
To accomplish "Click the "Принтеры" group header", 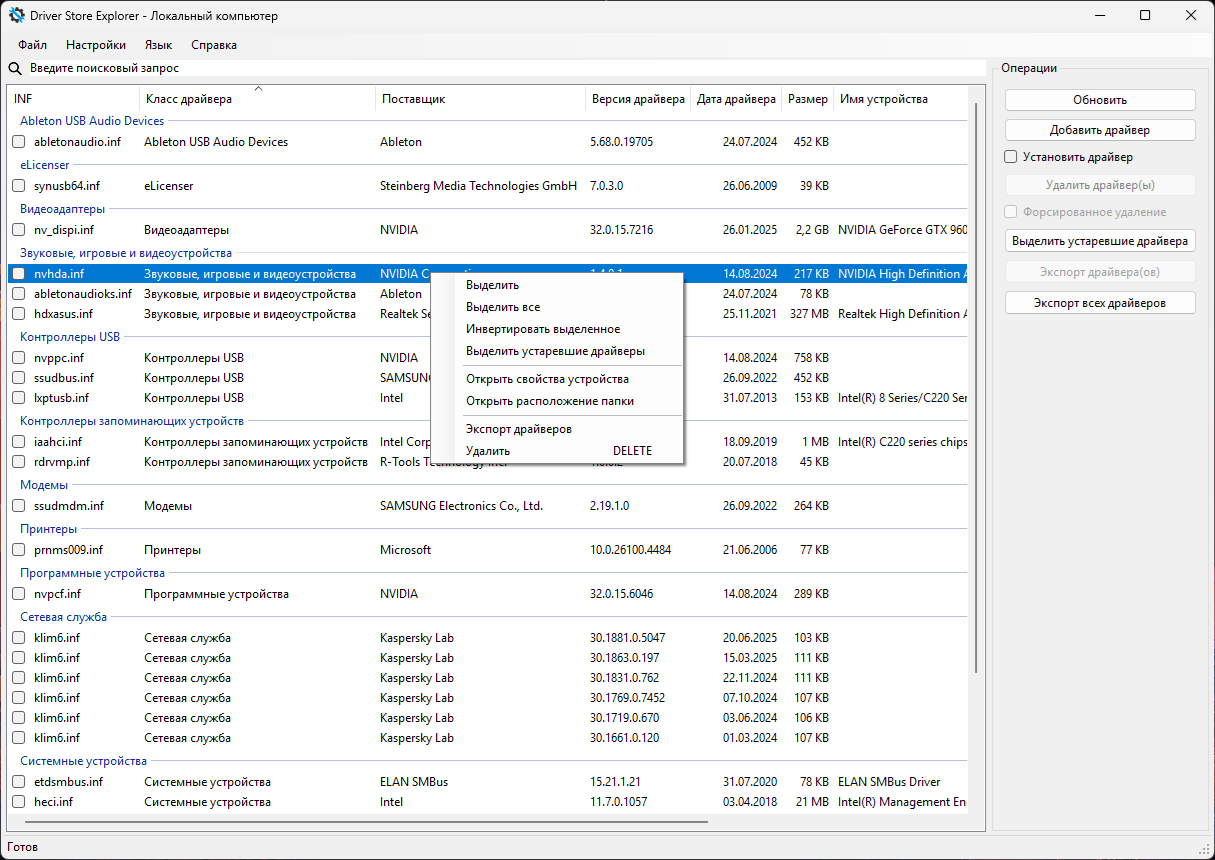I will pos(49,529).
